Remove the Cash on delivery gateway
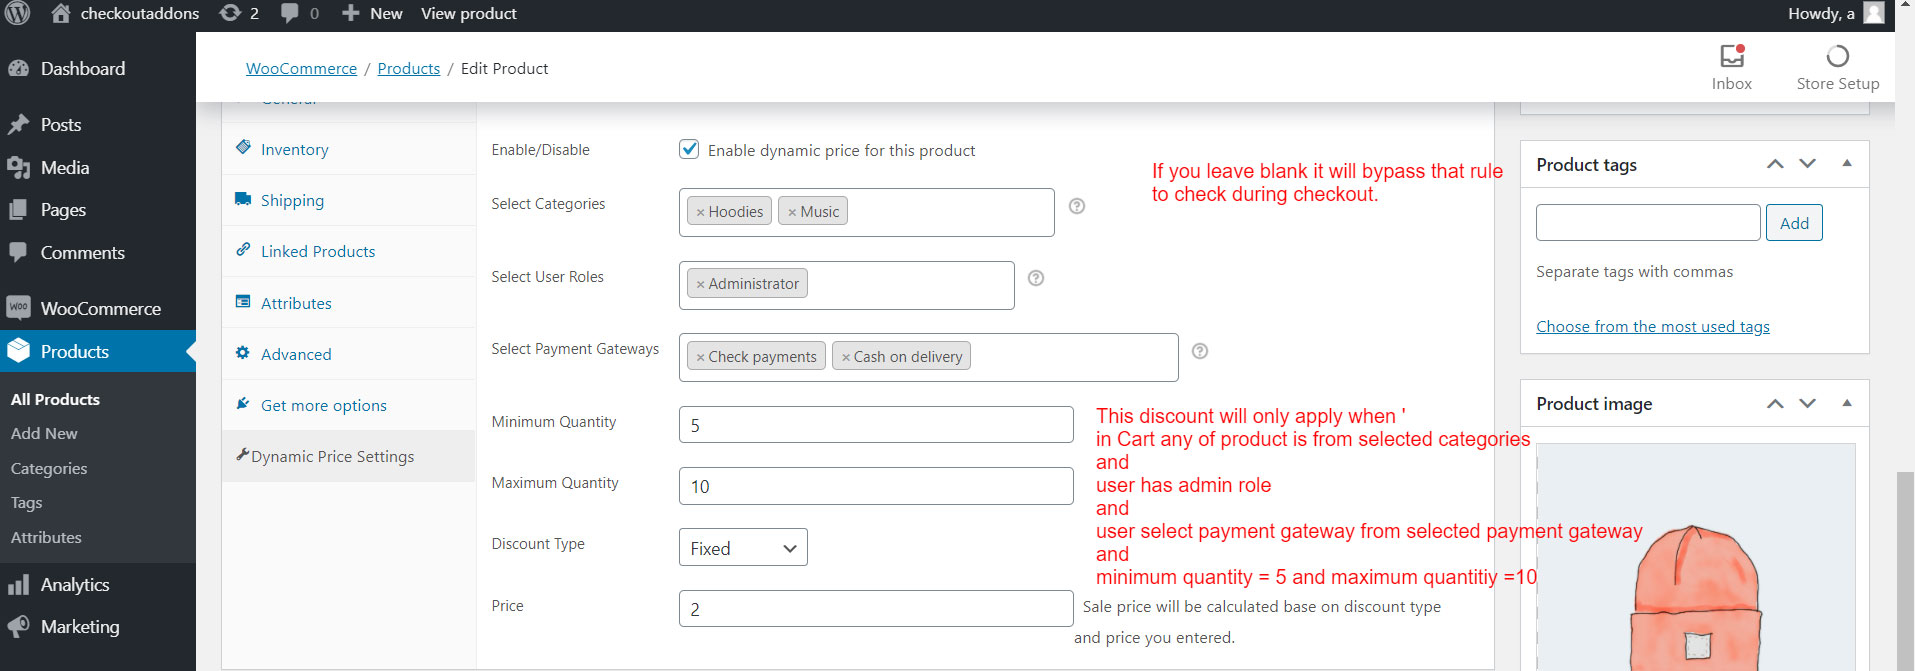This screenshot has width=1915, height=671. [846, 357]
